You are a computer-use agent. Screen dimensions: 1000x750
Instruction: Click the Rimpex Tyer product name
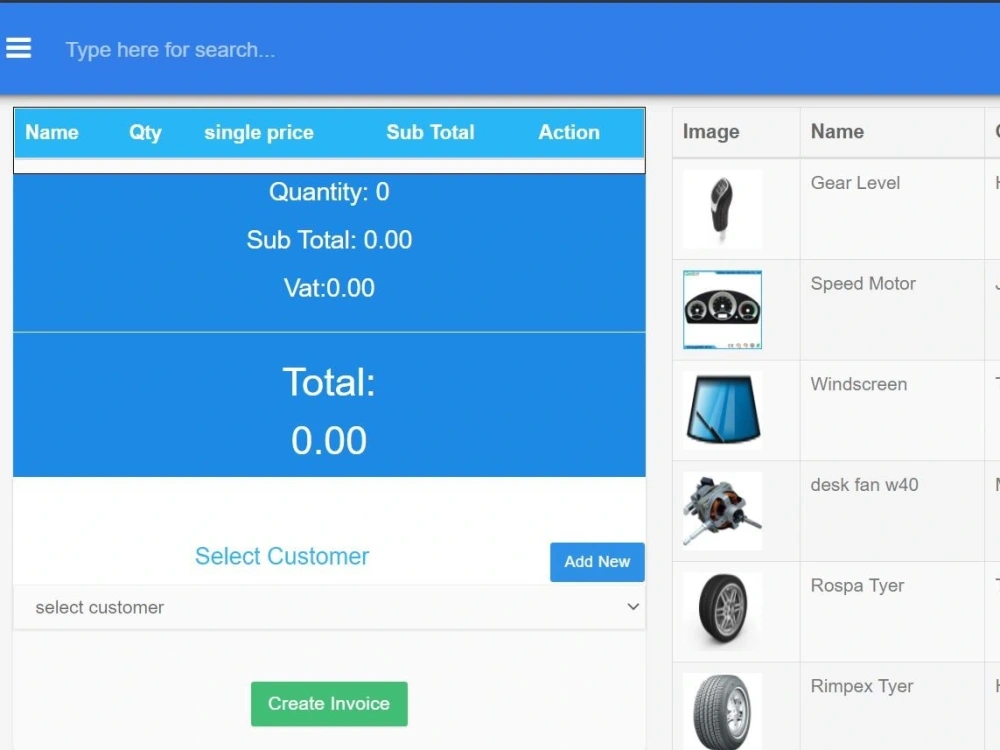point(862,686)
